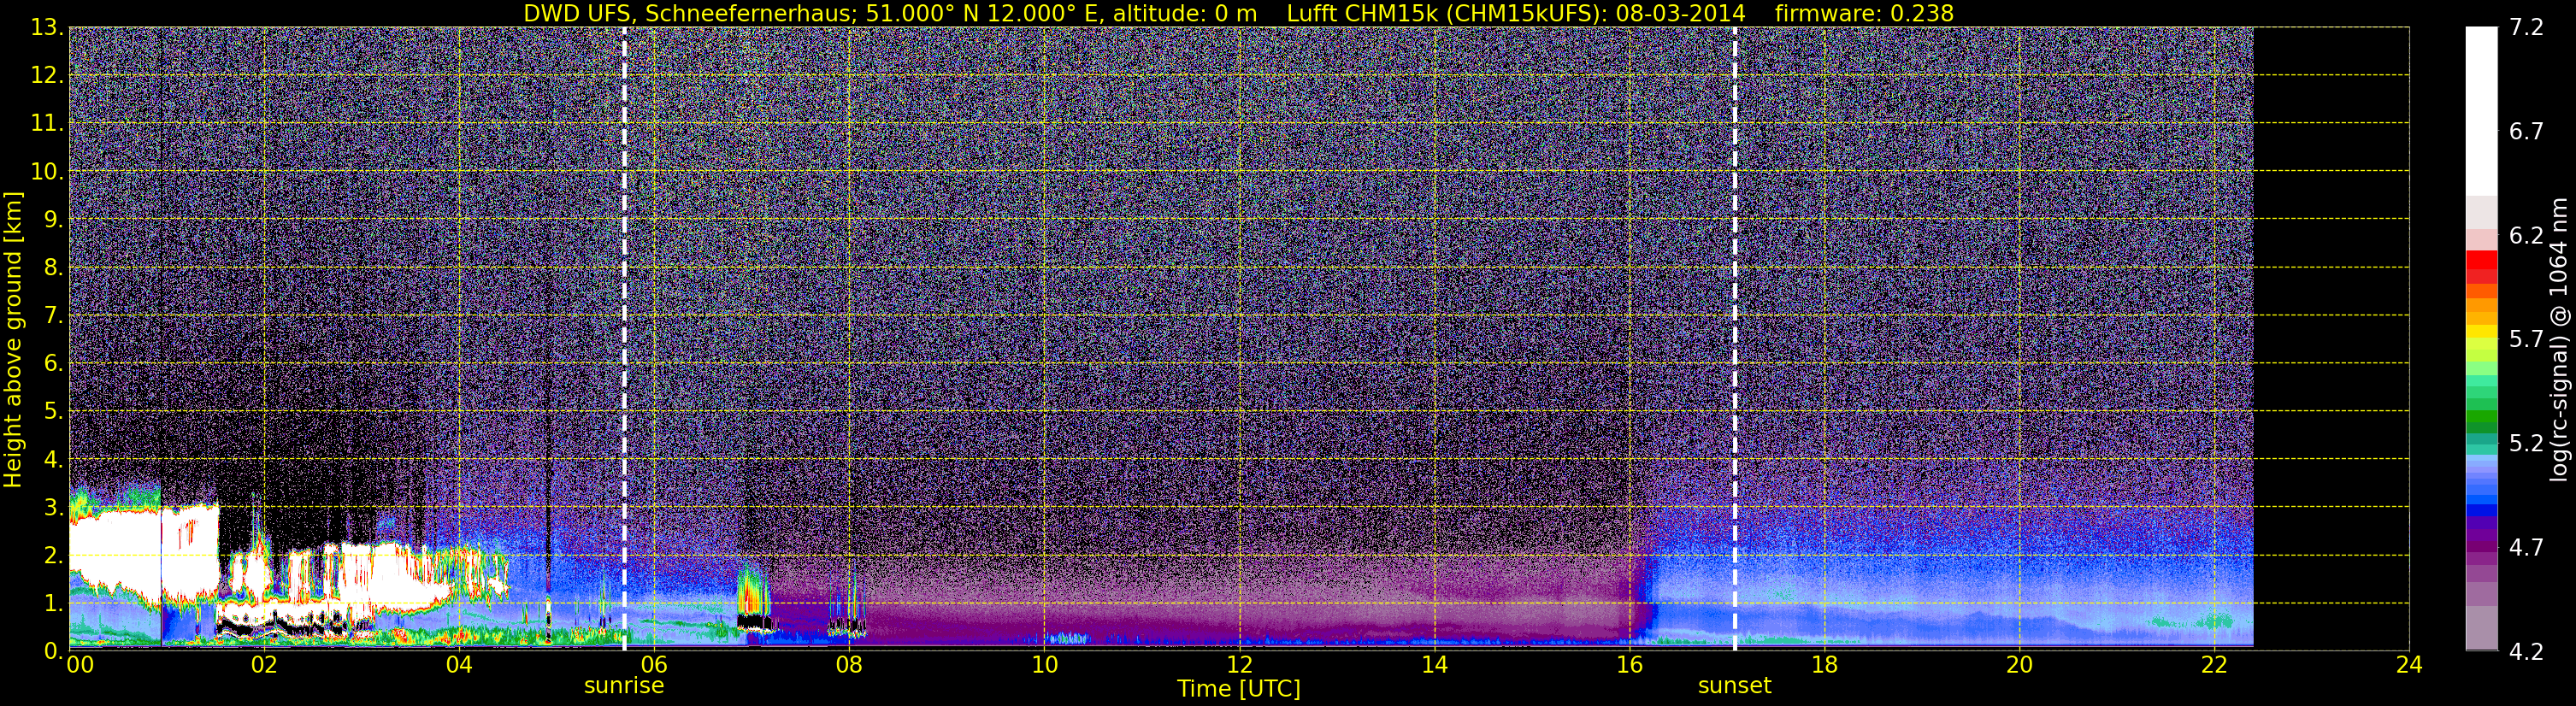Click the "3." height-axis tick label
Viewport: 2576px width, 706px height.
coord(52,508)
